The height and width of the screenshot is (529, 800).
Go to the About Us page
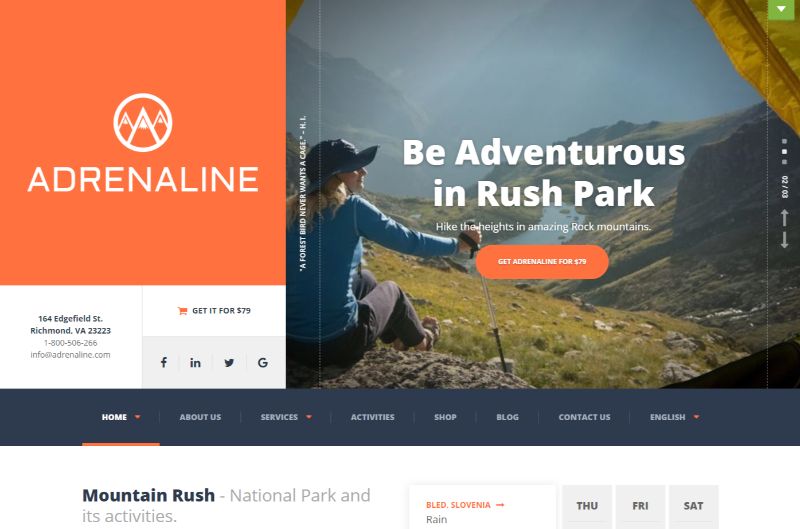200,417
